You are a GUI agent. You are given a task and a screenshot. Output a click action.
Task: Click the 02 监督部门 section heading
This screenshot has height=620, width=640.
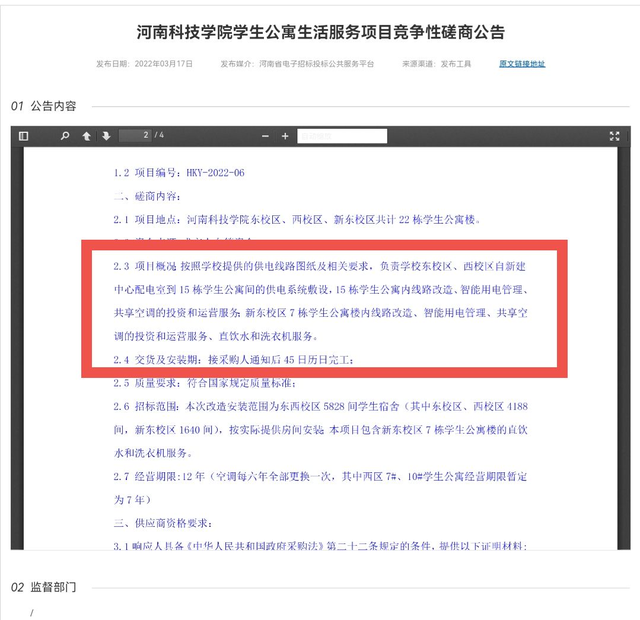point(44,587)
